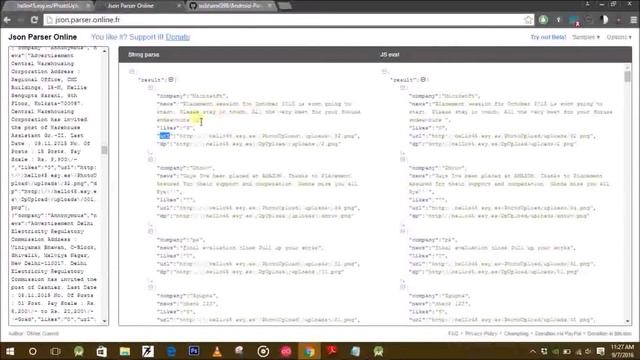Image resolution: width=640 pixels, height=360 pixels.
Task: Click the green circular extension icon
Action: 543,20
